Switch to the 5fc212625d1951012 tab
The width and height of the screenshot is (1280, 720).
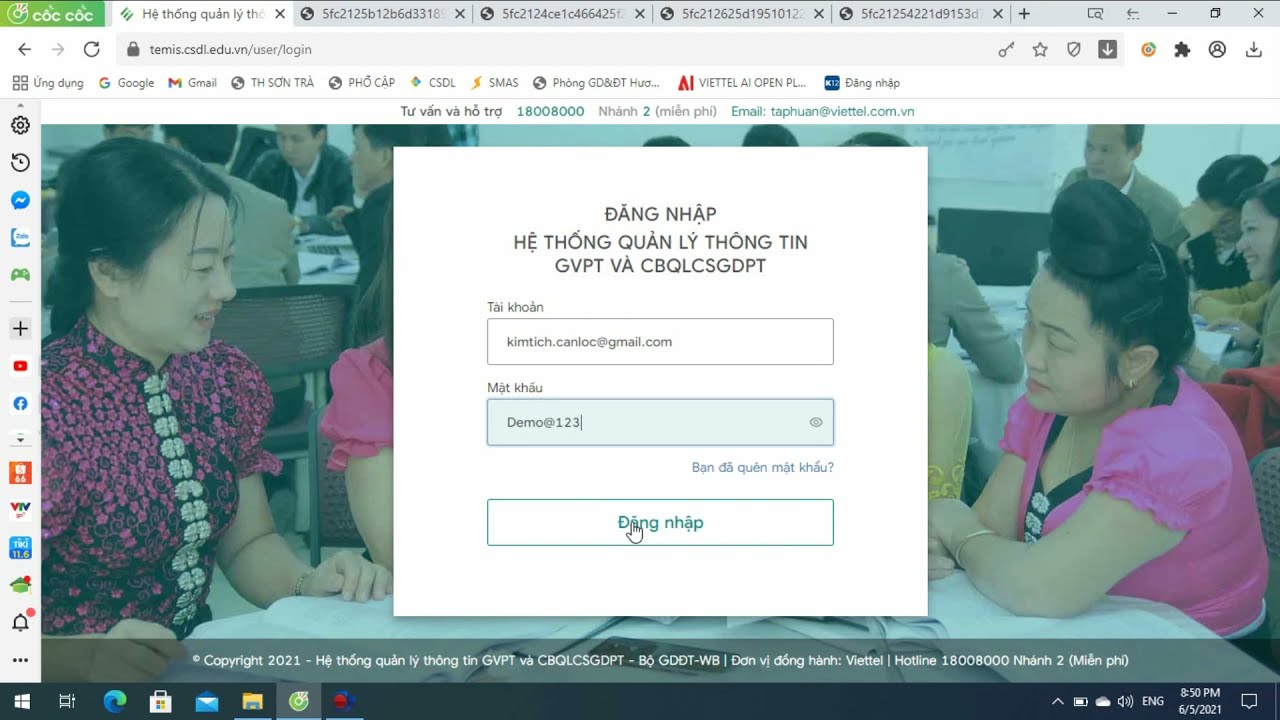pos(742,14)
